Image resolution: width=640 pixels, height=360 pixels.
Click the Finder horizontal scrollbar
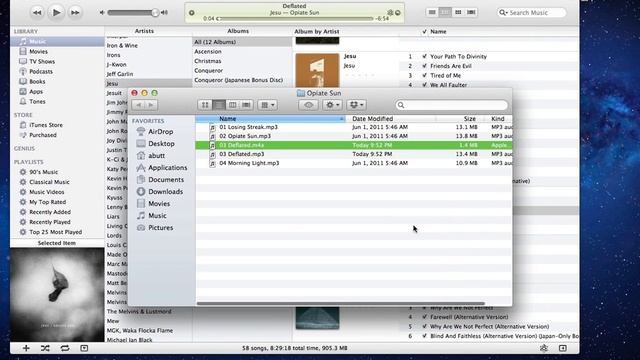click(340, 303)
